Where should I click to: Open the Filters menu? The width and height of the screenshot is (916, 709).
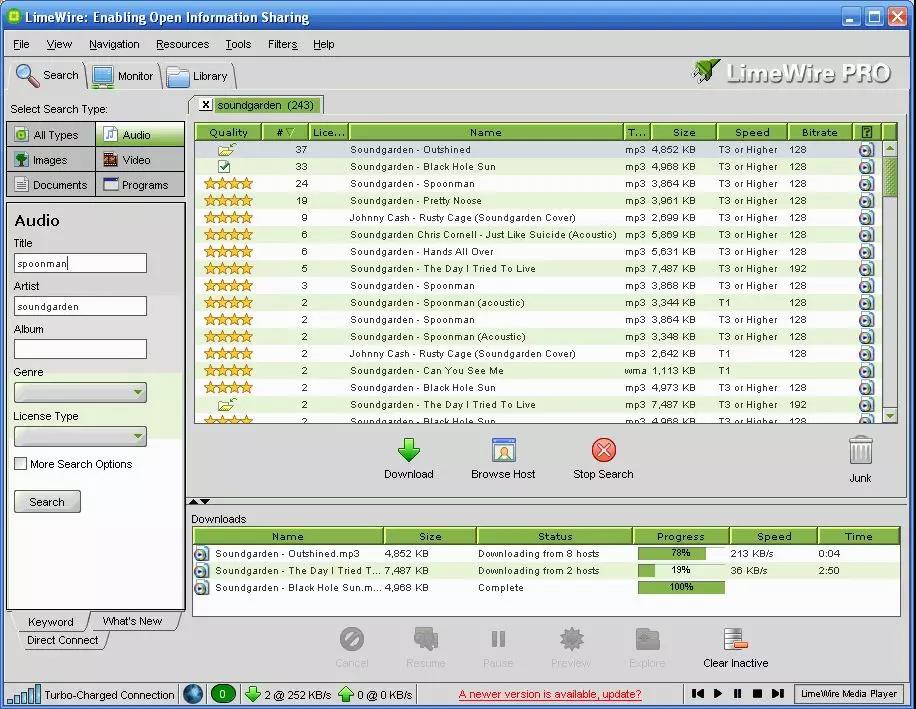(283, 44)
